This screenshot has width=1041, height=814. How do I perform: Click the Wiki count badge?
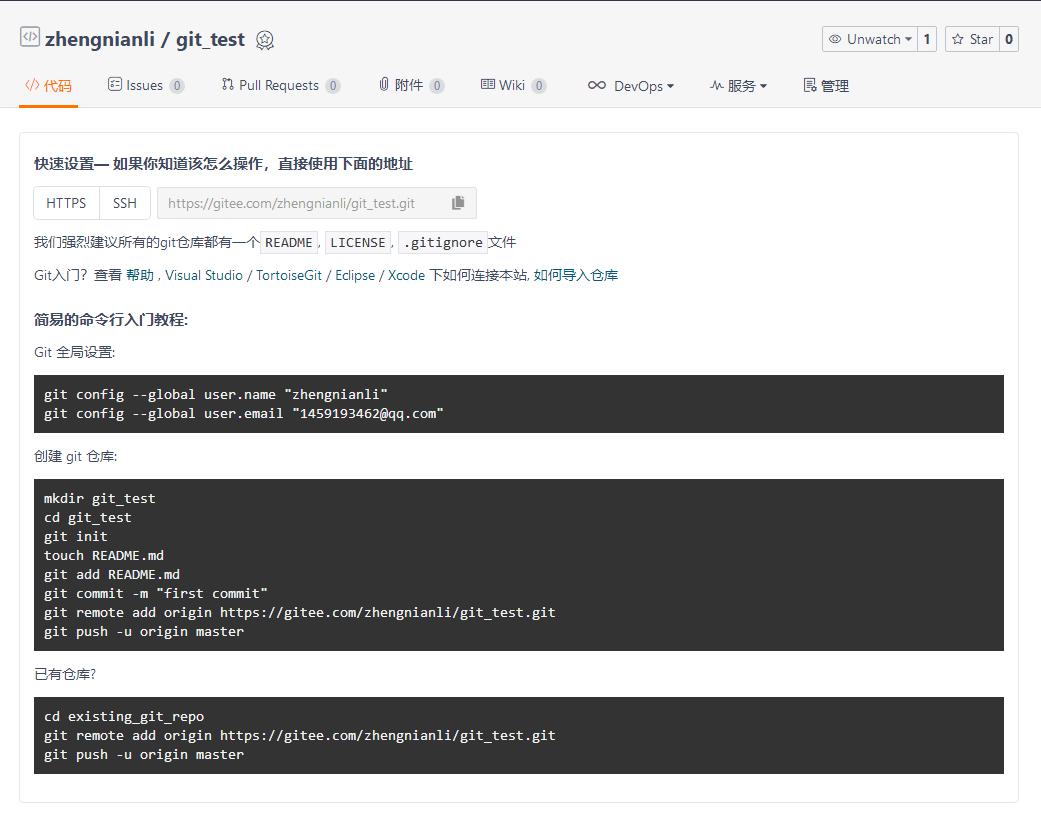(x=539, y=86)
